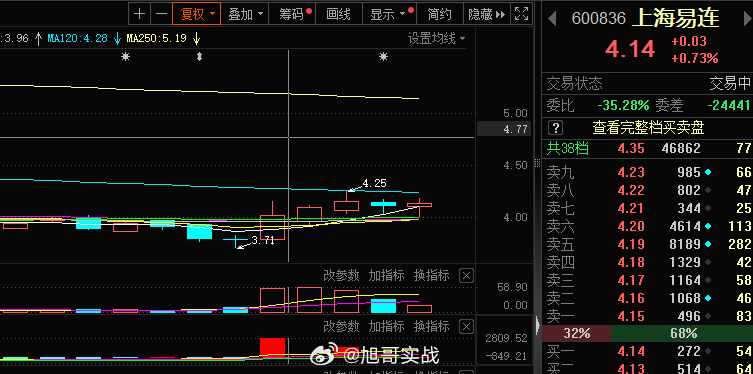Click 隐藏 to hide the side panel

[486, 14]
